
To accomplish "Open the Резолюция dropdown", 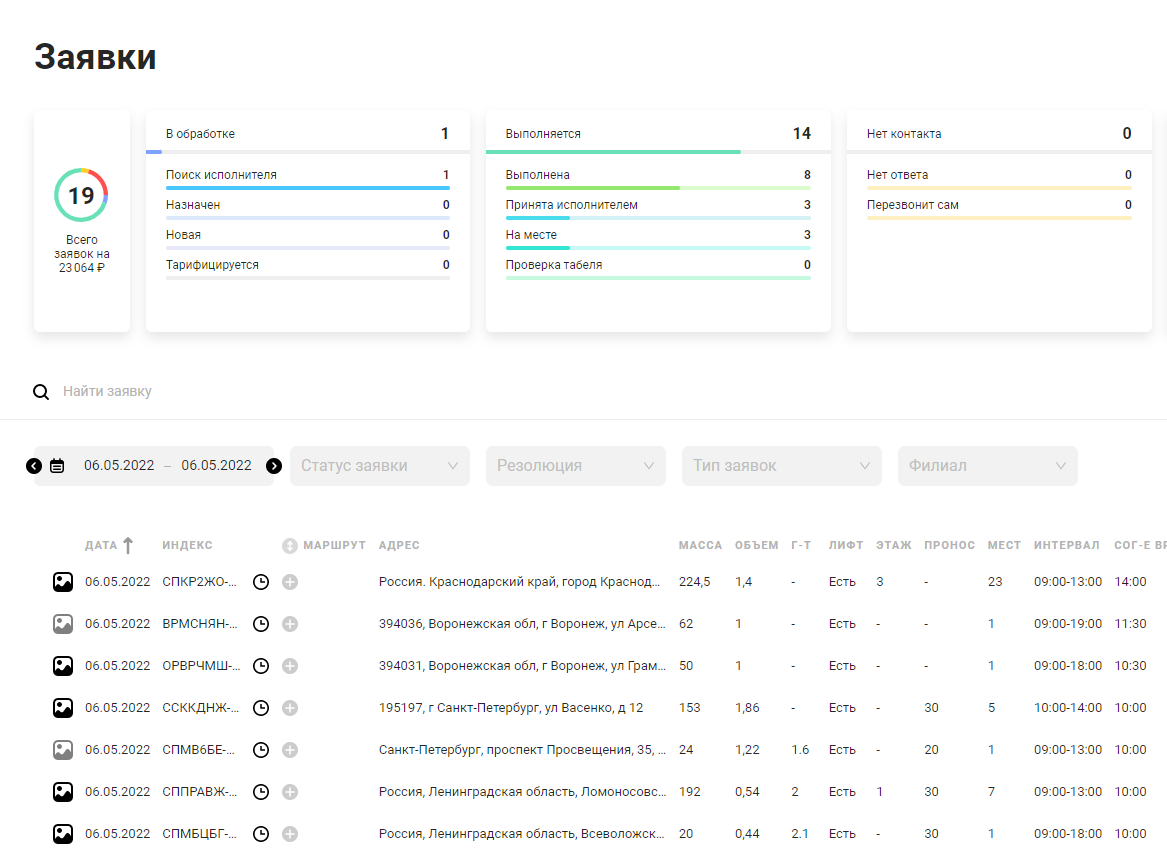I will [x=575, y=466].
